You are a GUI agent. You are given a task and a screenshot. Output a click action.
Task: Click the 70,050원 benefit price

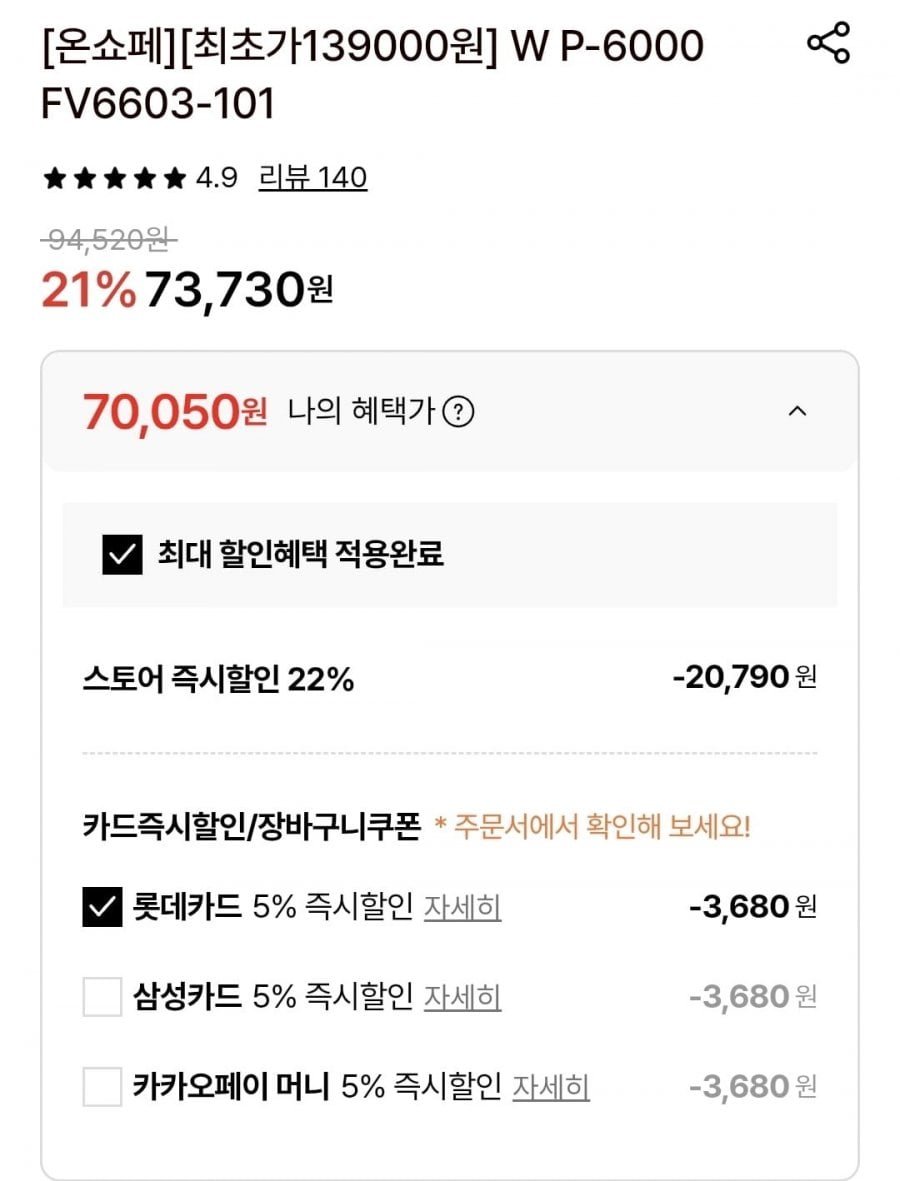click(174, 411)
